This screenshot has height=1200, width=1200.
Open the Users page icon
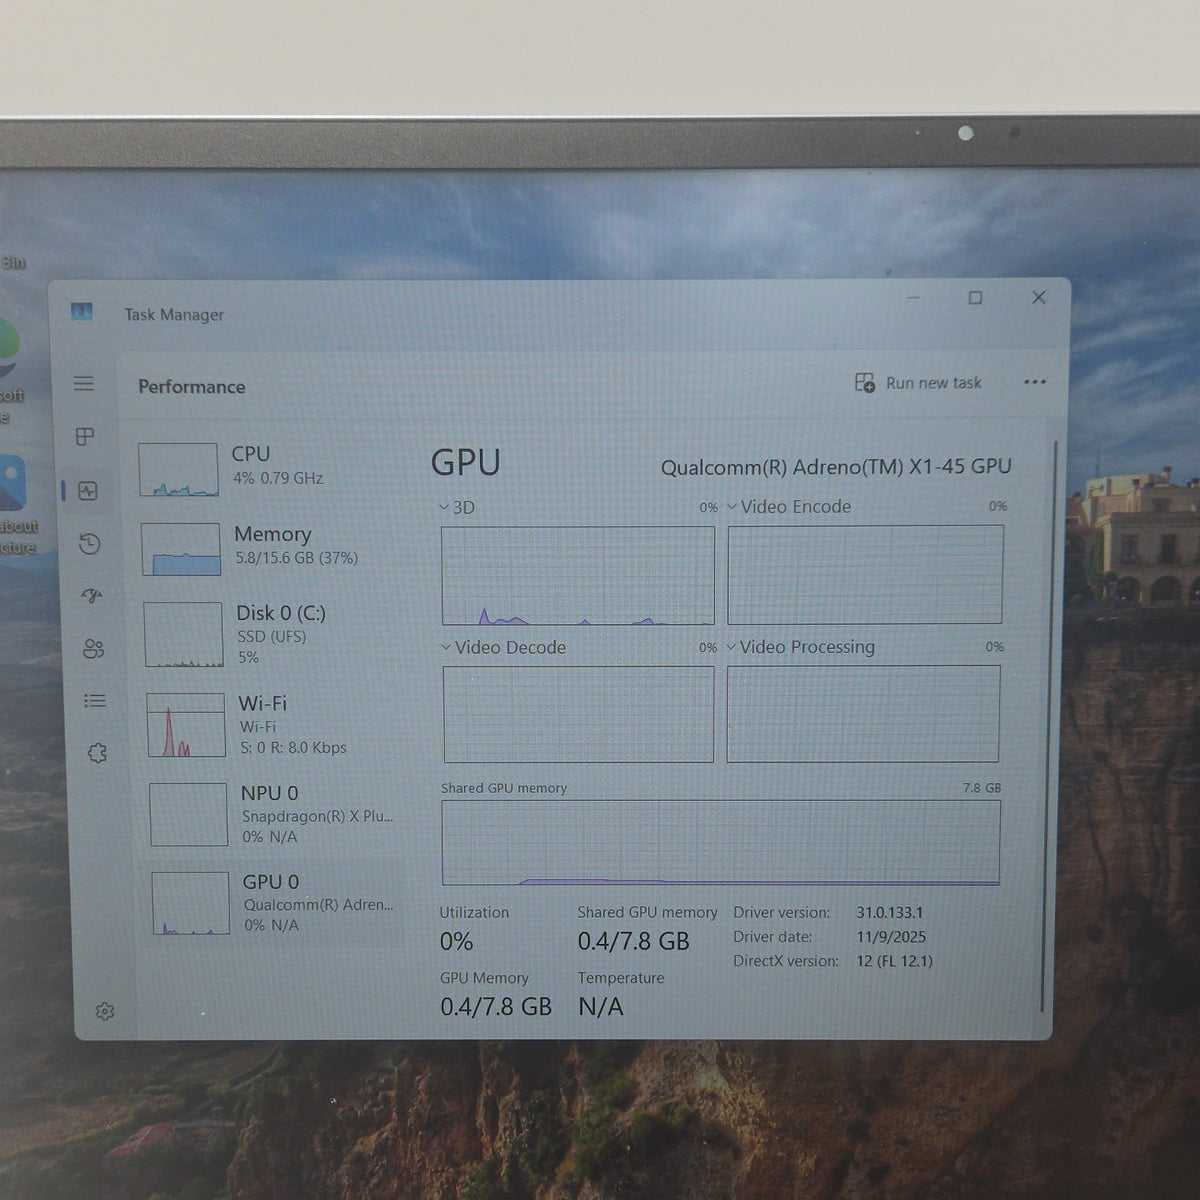(94, 649)
